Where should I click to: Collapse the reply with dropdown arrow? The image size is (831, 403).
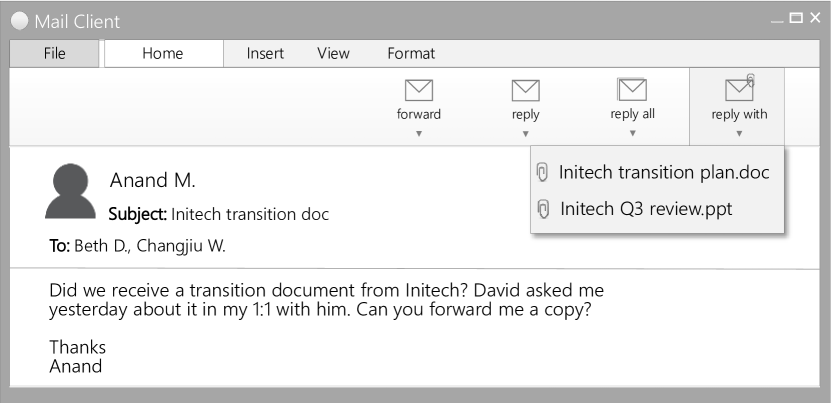click(739, 133)
